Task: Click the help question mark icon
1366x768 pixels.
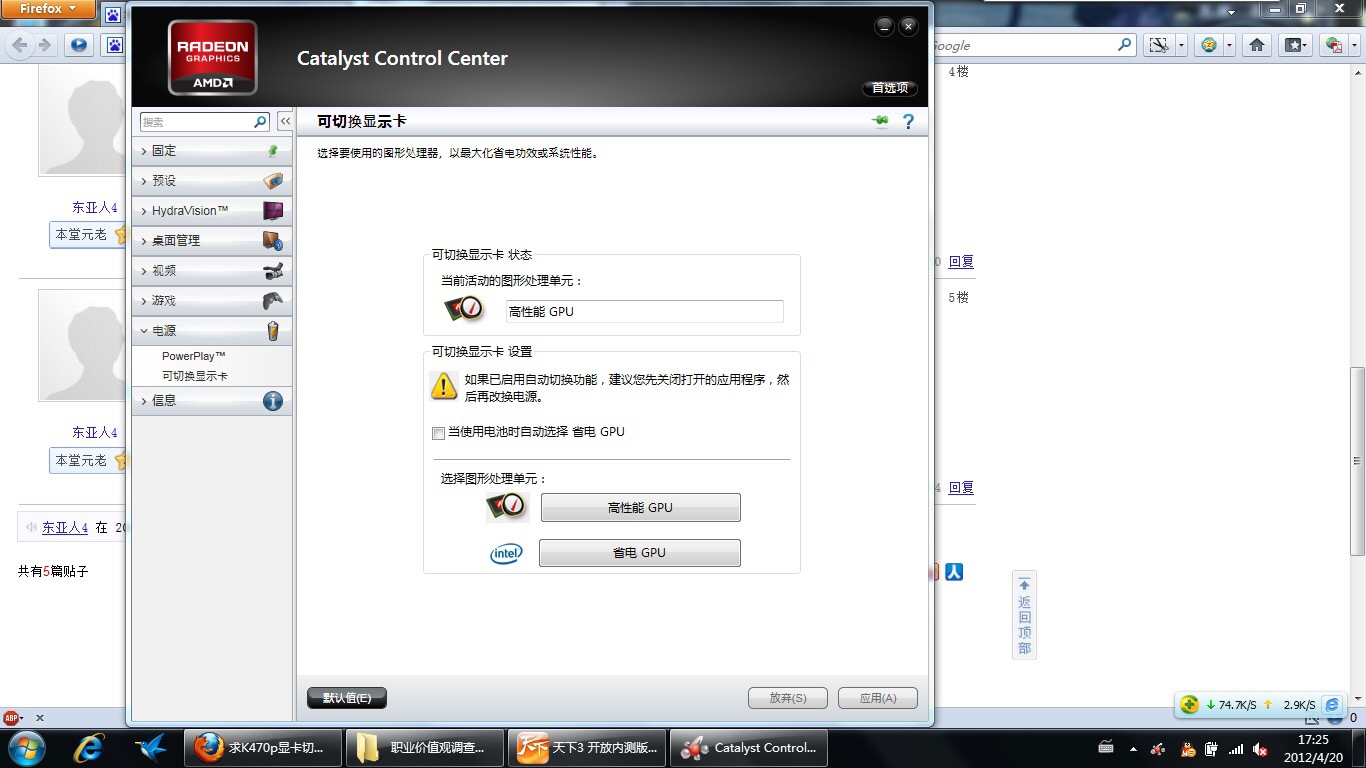Action: [x=908, y=122]
